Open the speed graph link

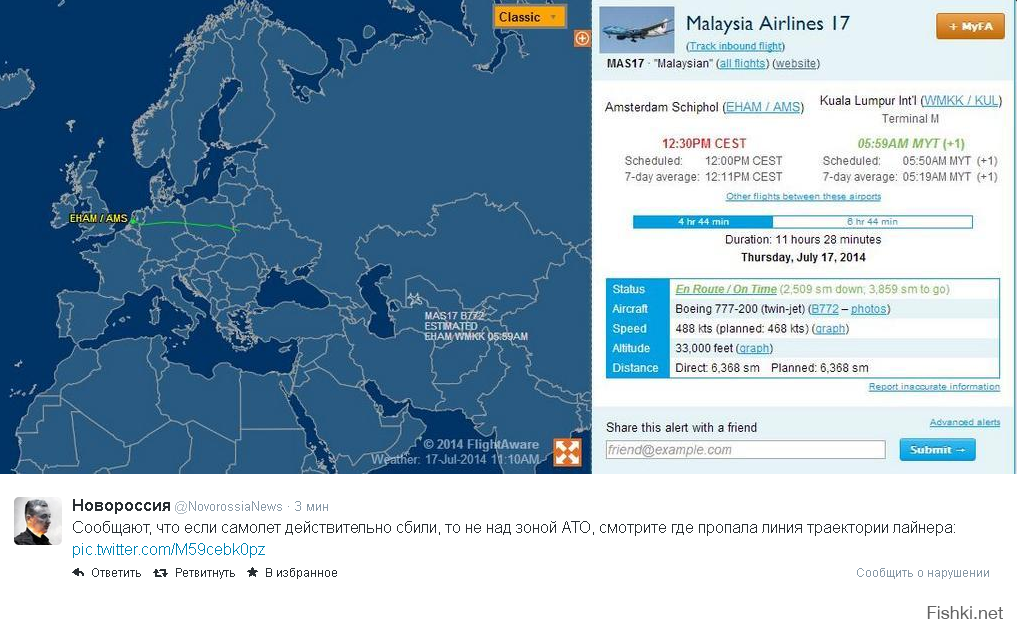click(x=830, y=328)
